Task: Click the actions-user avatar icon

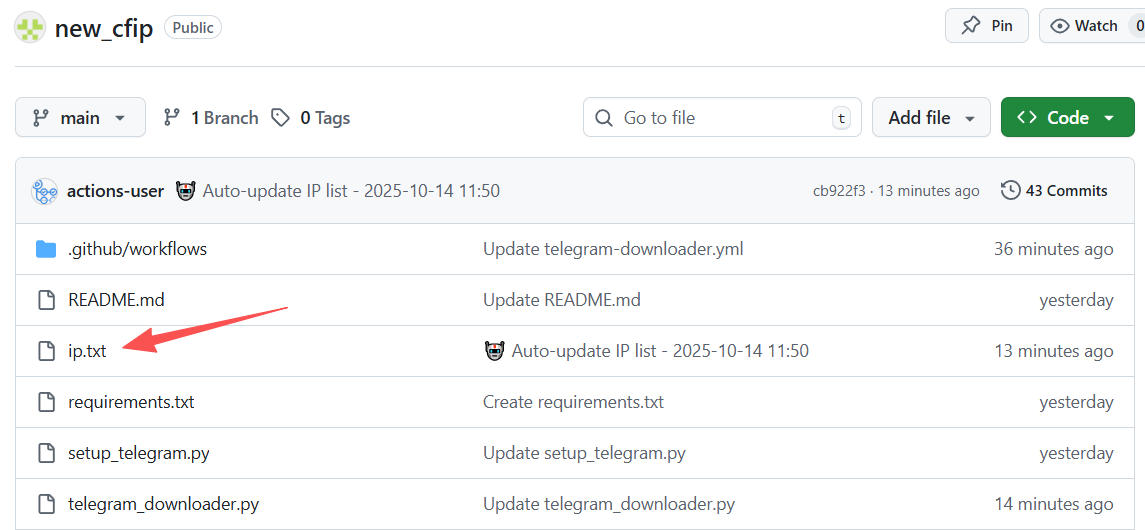Action: point(45,191)
